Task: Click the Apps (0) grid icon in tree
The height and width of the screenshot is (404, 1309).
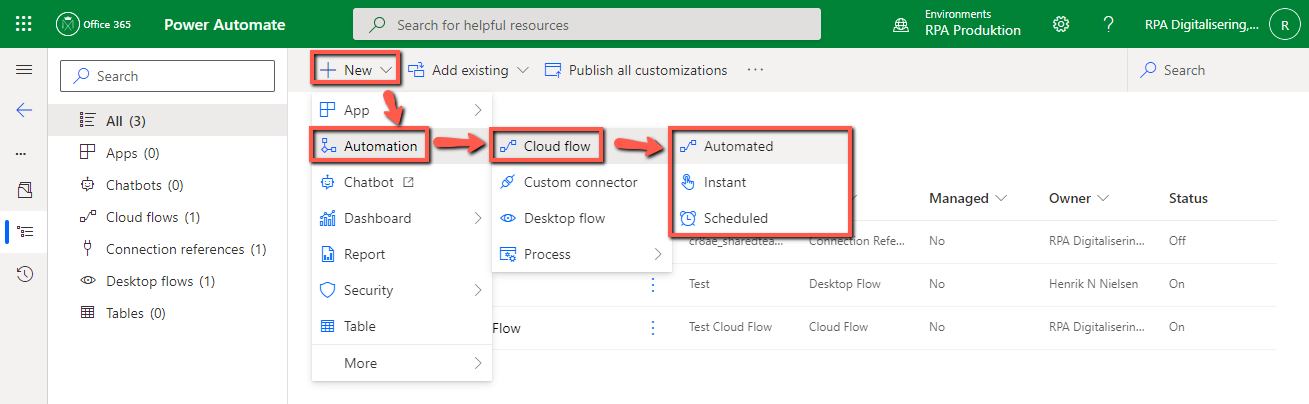Action: (x=87, y=153)
